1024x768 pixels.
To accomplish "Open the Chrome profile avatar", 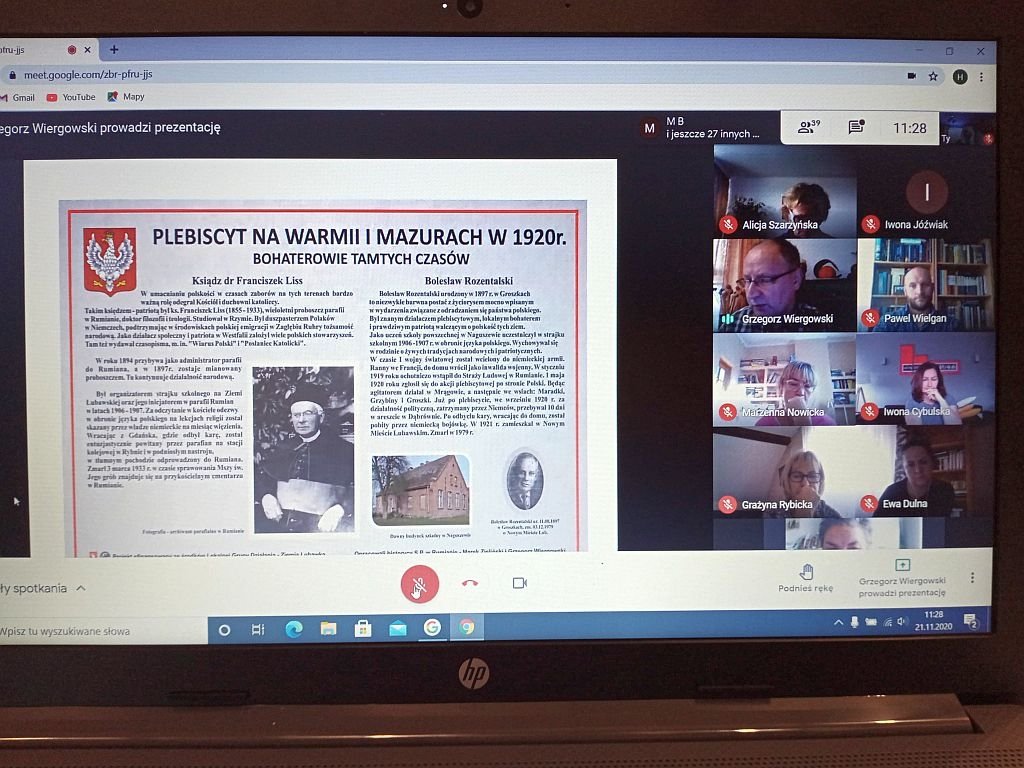I will coord(959,76).
